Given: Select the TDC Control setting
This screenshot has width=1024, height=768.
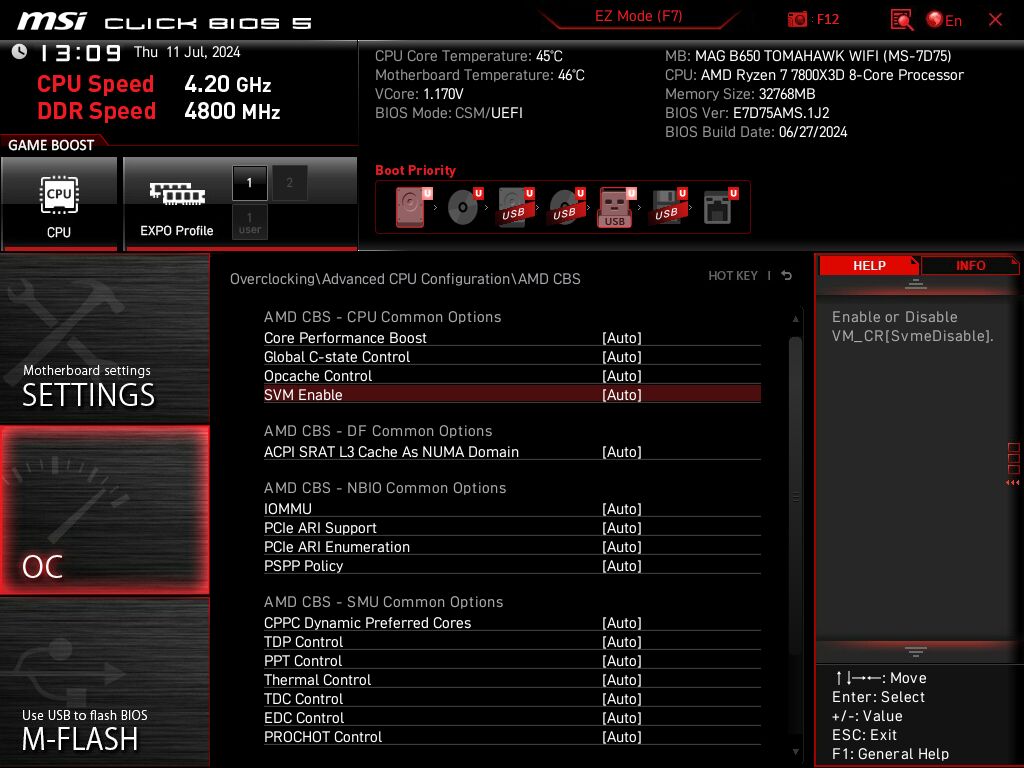Looking at the screenshot, I should [512, 699].
